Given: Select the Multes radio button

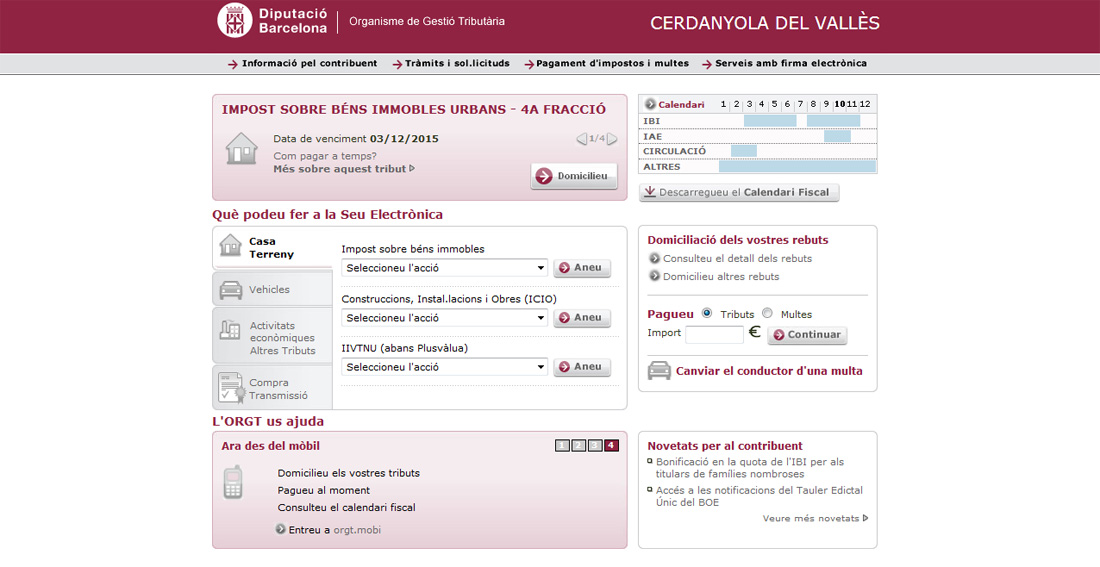Looking at the screenshot, I should click(767, 313).
